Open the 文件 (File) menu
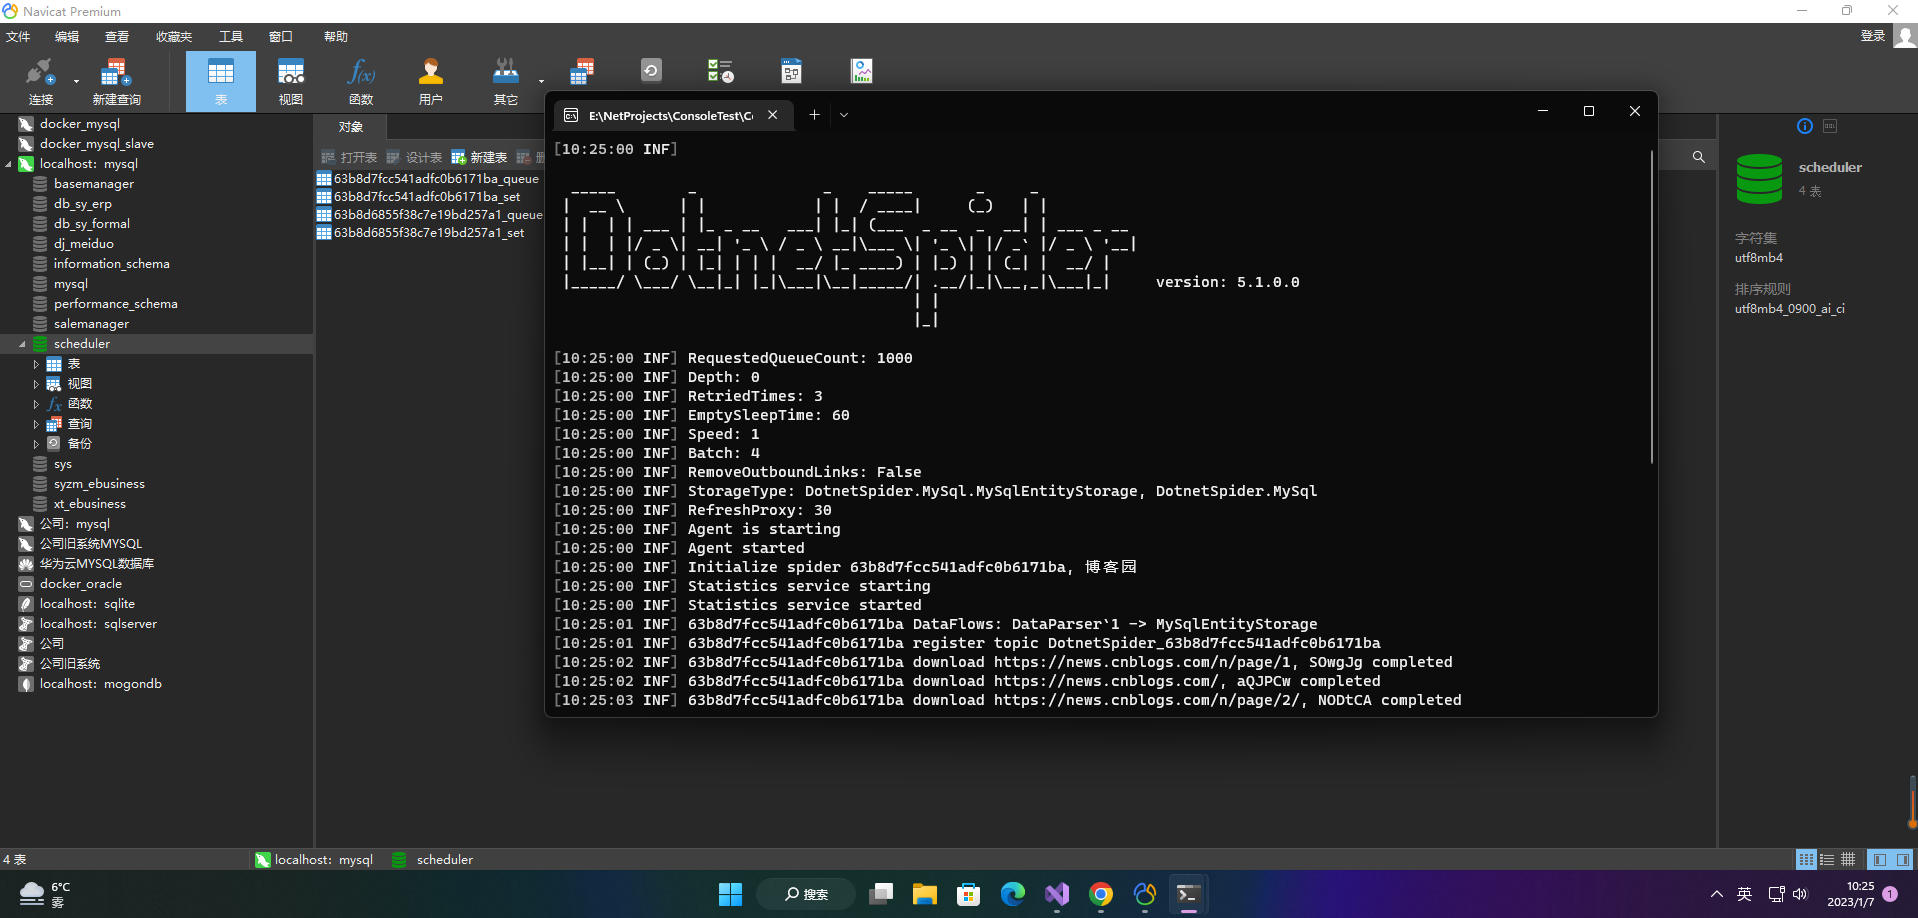 coord(18,37)
